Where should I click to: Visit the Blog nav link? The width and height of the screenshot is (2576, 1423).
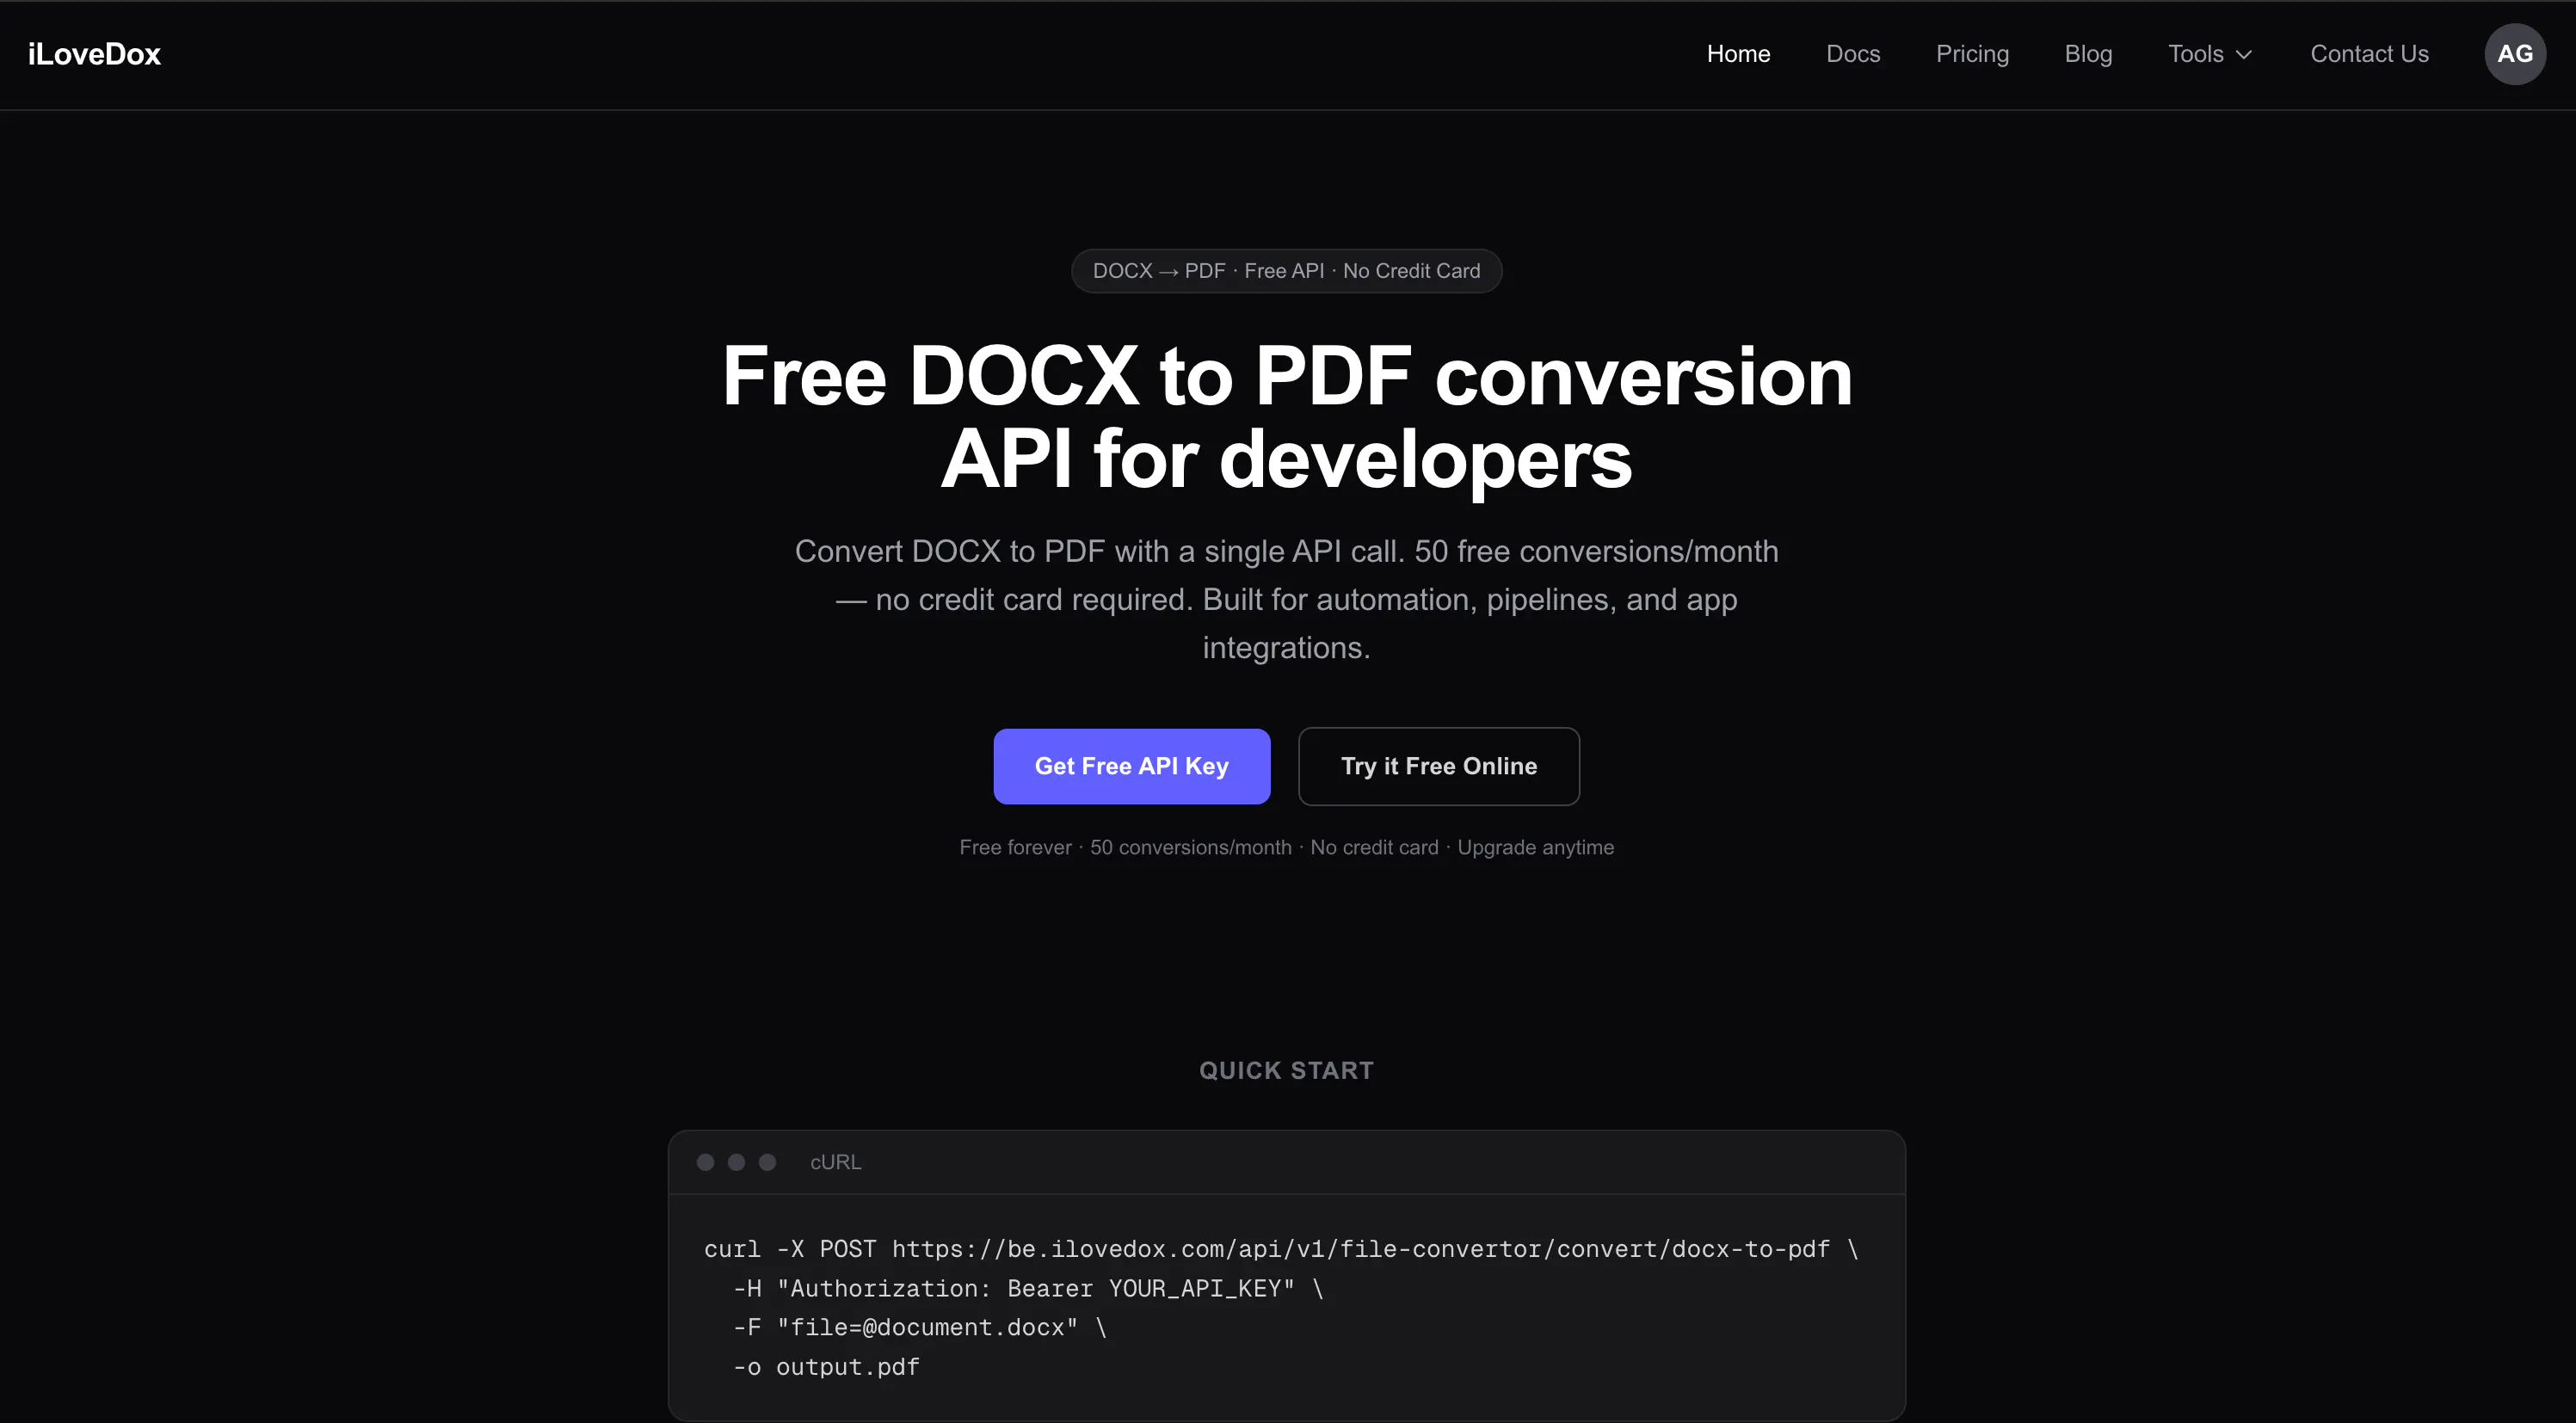(2088, 54)
